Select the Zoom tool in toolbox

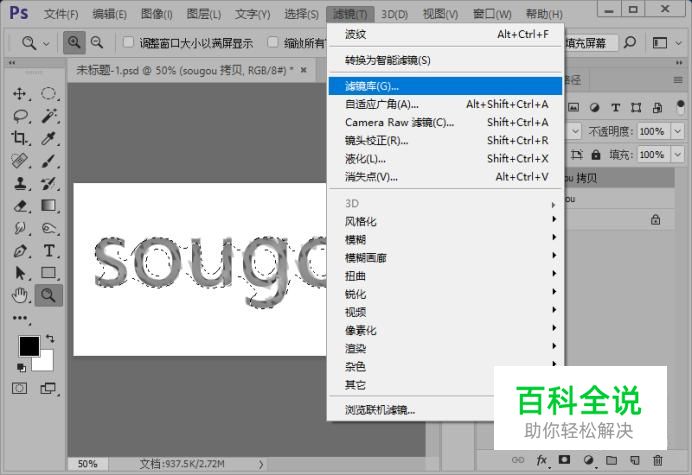pyautogui.click(x=49, y=295)
